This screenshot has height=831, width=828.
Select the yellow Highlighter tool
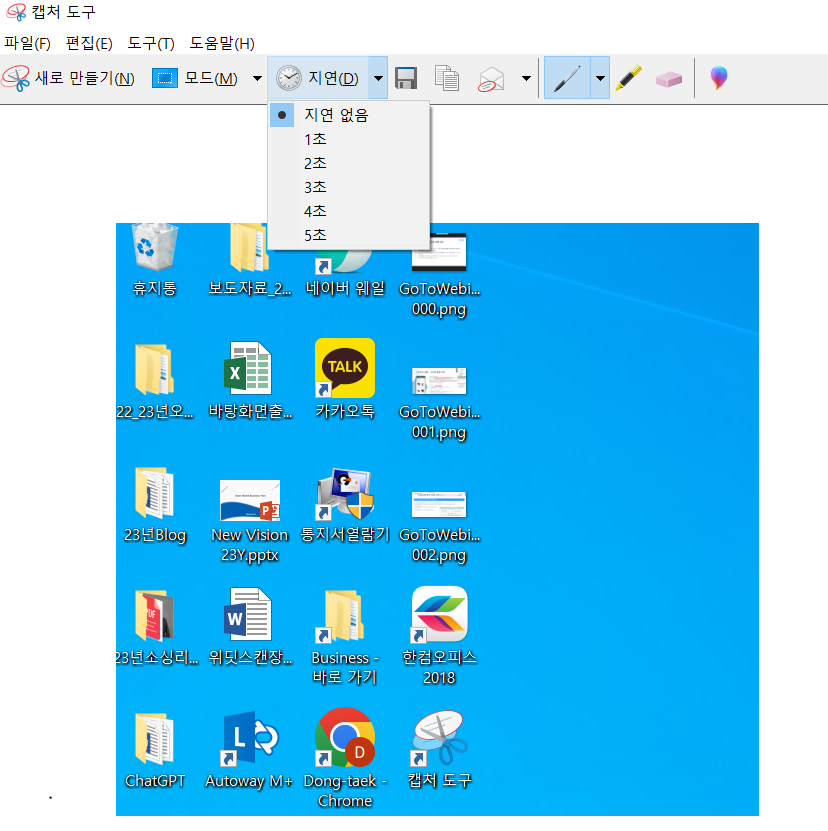coord(629,78)
